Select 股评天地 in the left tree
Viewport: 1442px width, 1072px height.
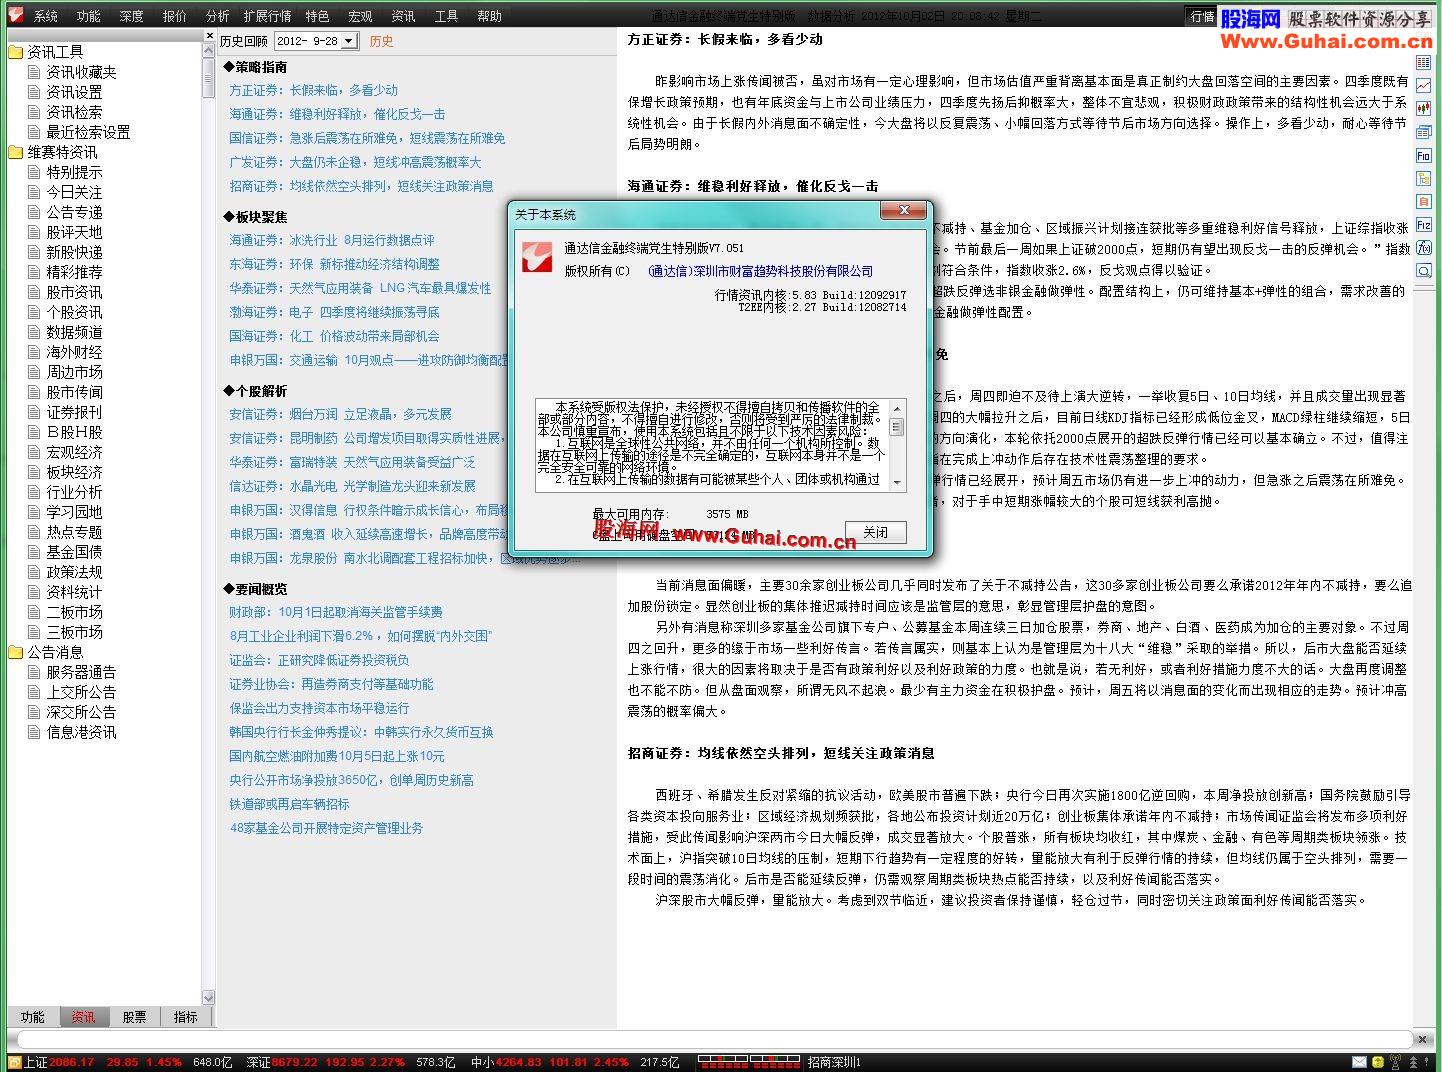tap(74, 232)
